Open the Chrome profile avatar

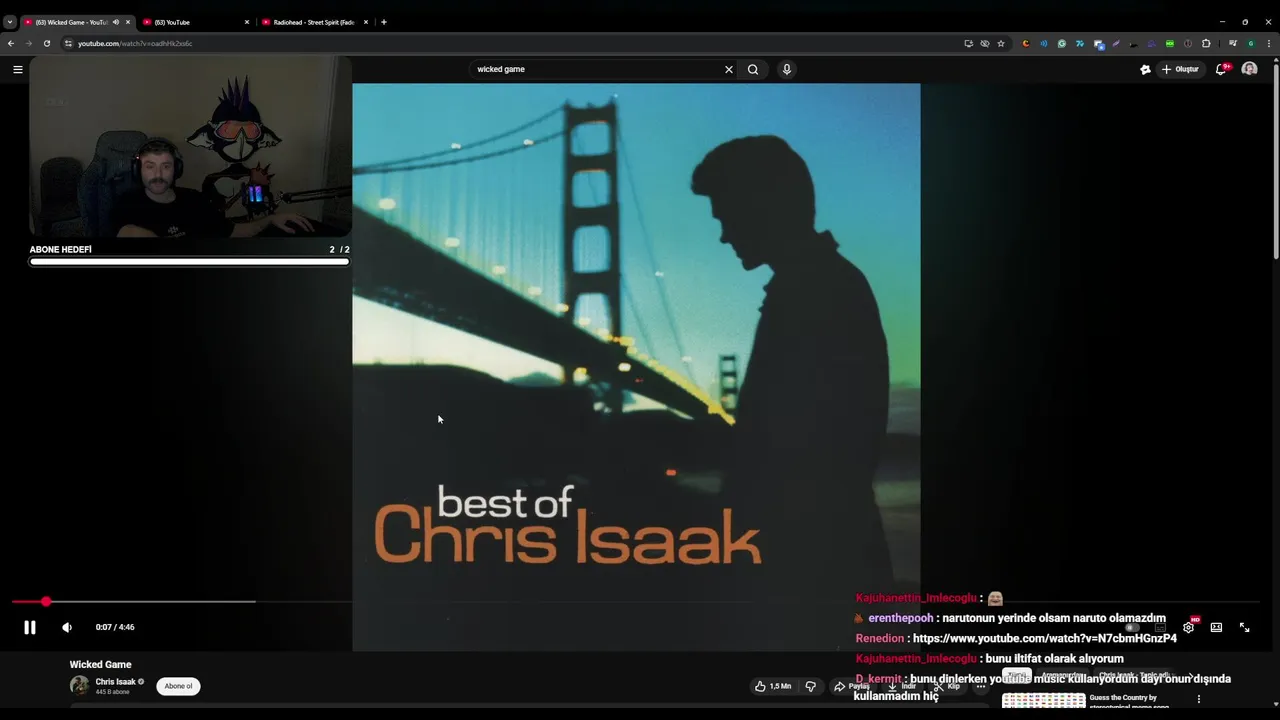click(x=1250, y=43)
